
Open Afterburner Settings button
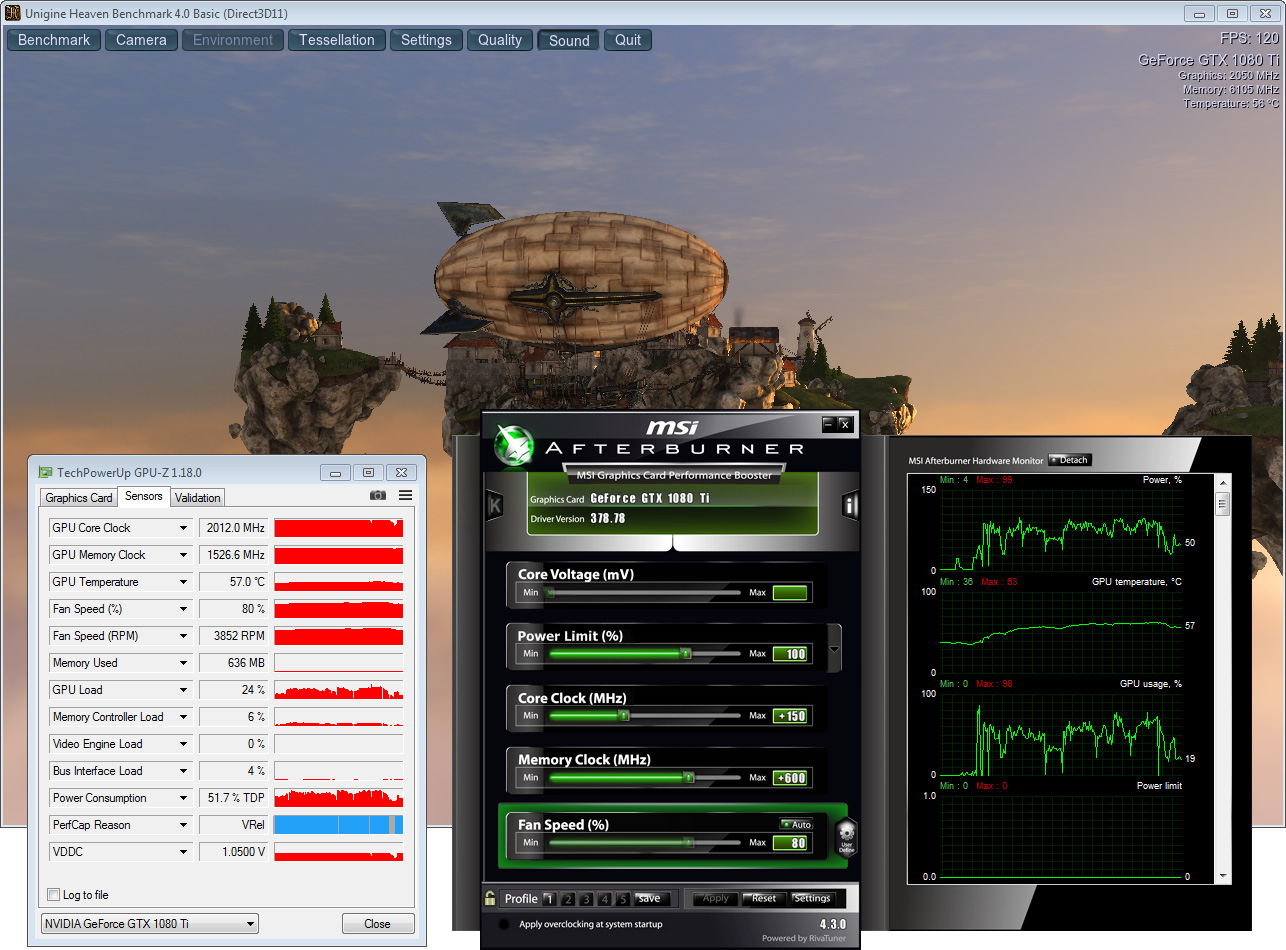812,898
